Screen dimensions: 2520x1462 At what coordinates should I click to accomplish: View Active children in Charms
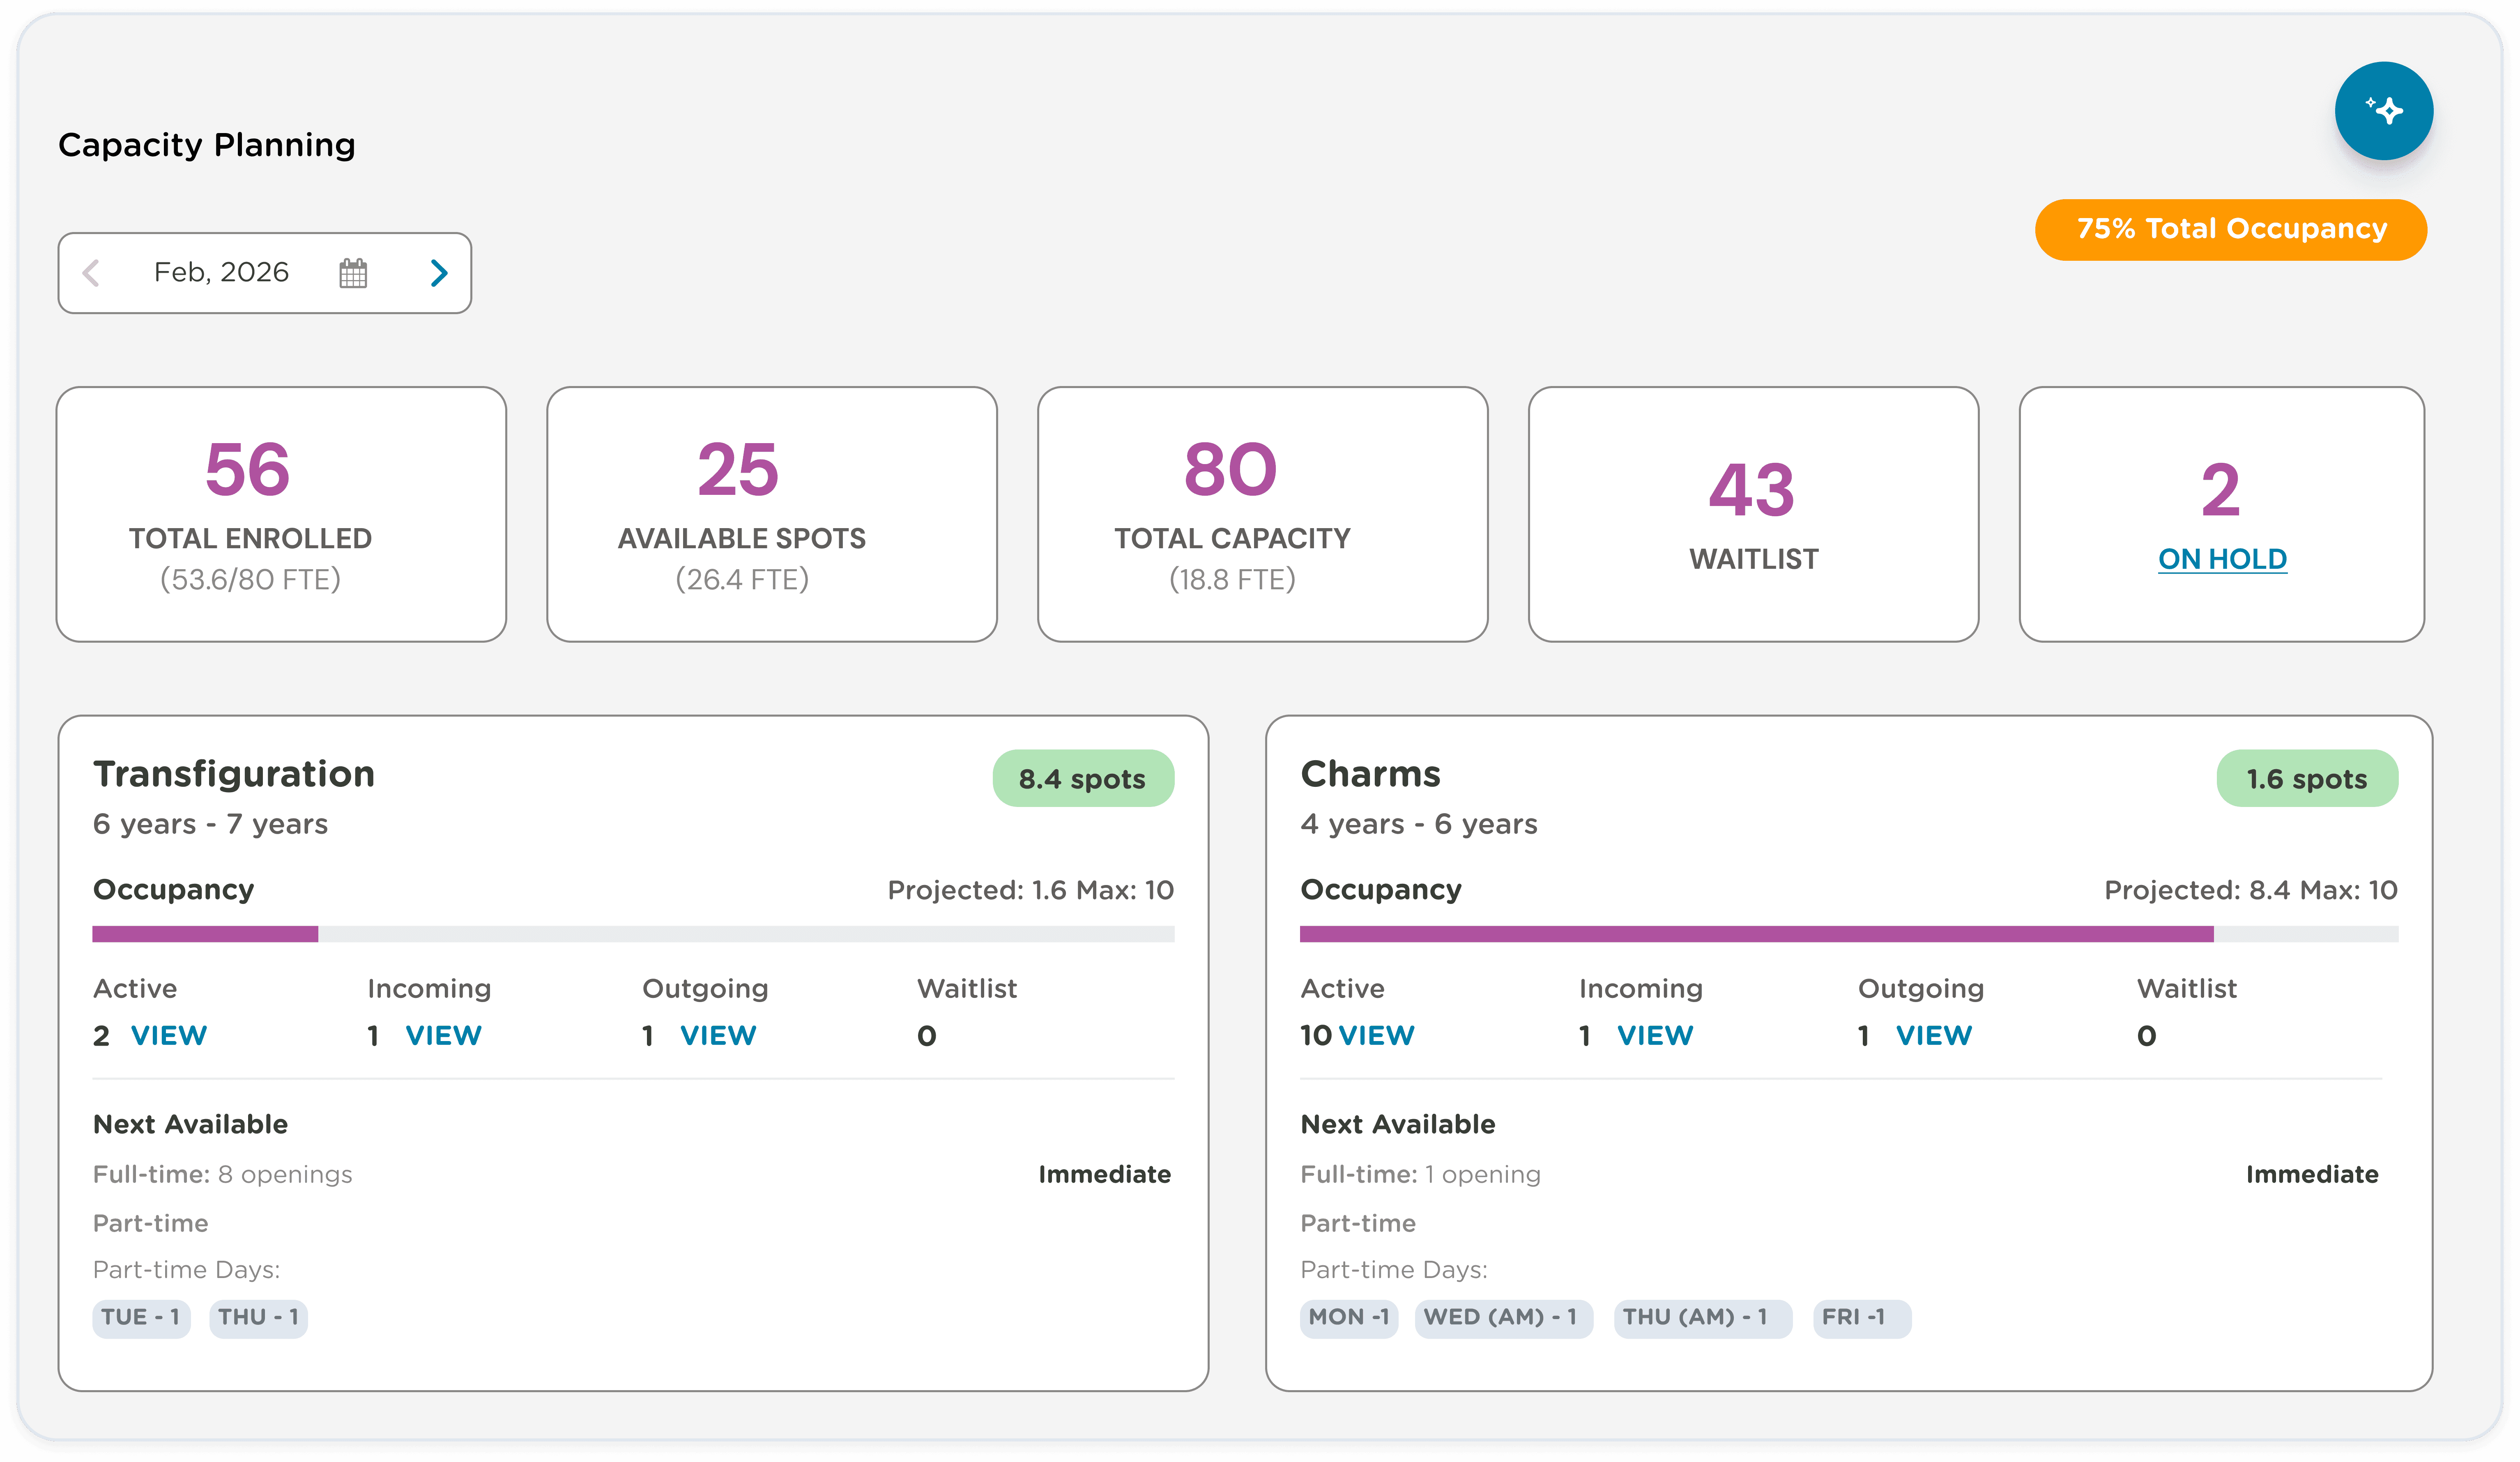click(1376, 1035)
